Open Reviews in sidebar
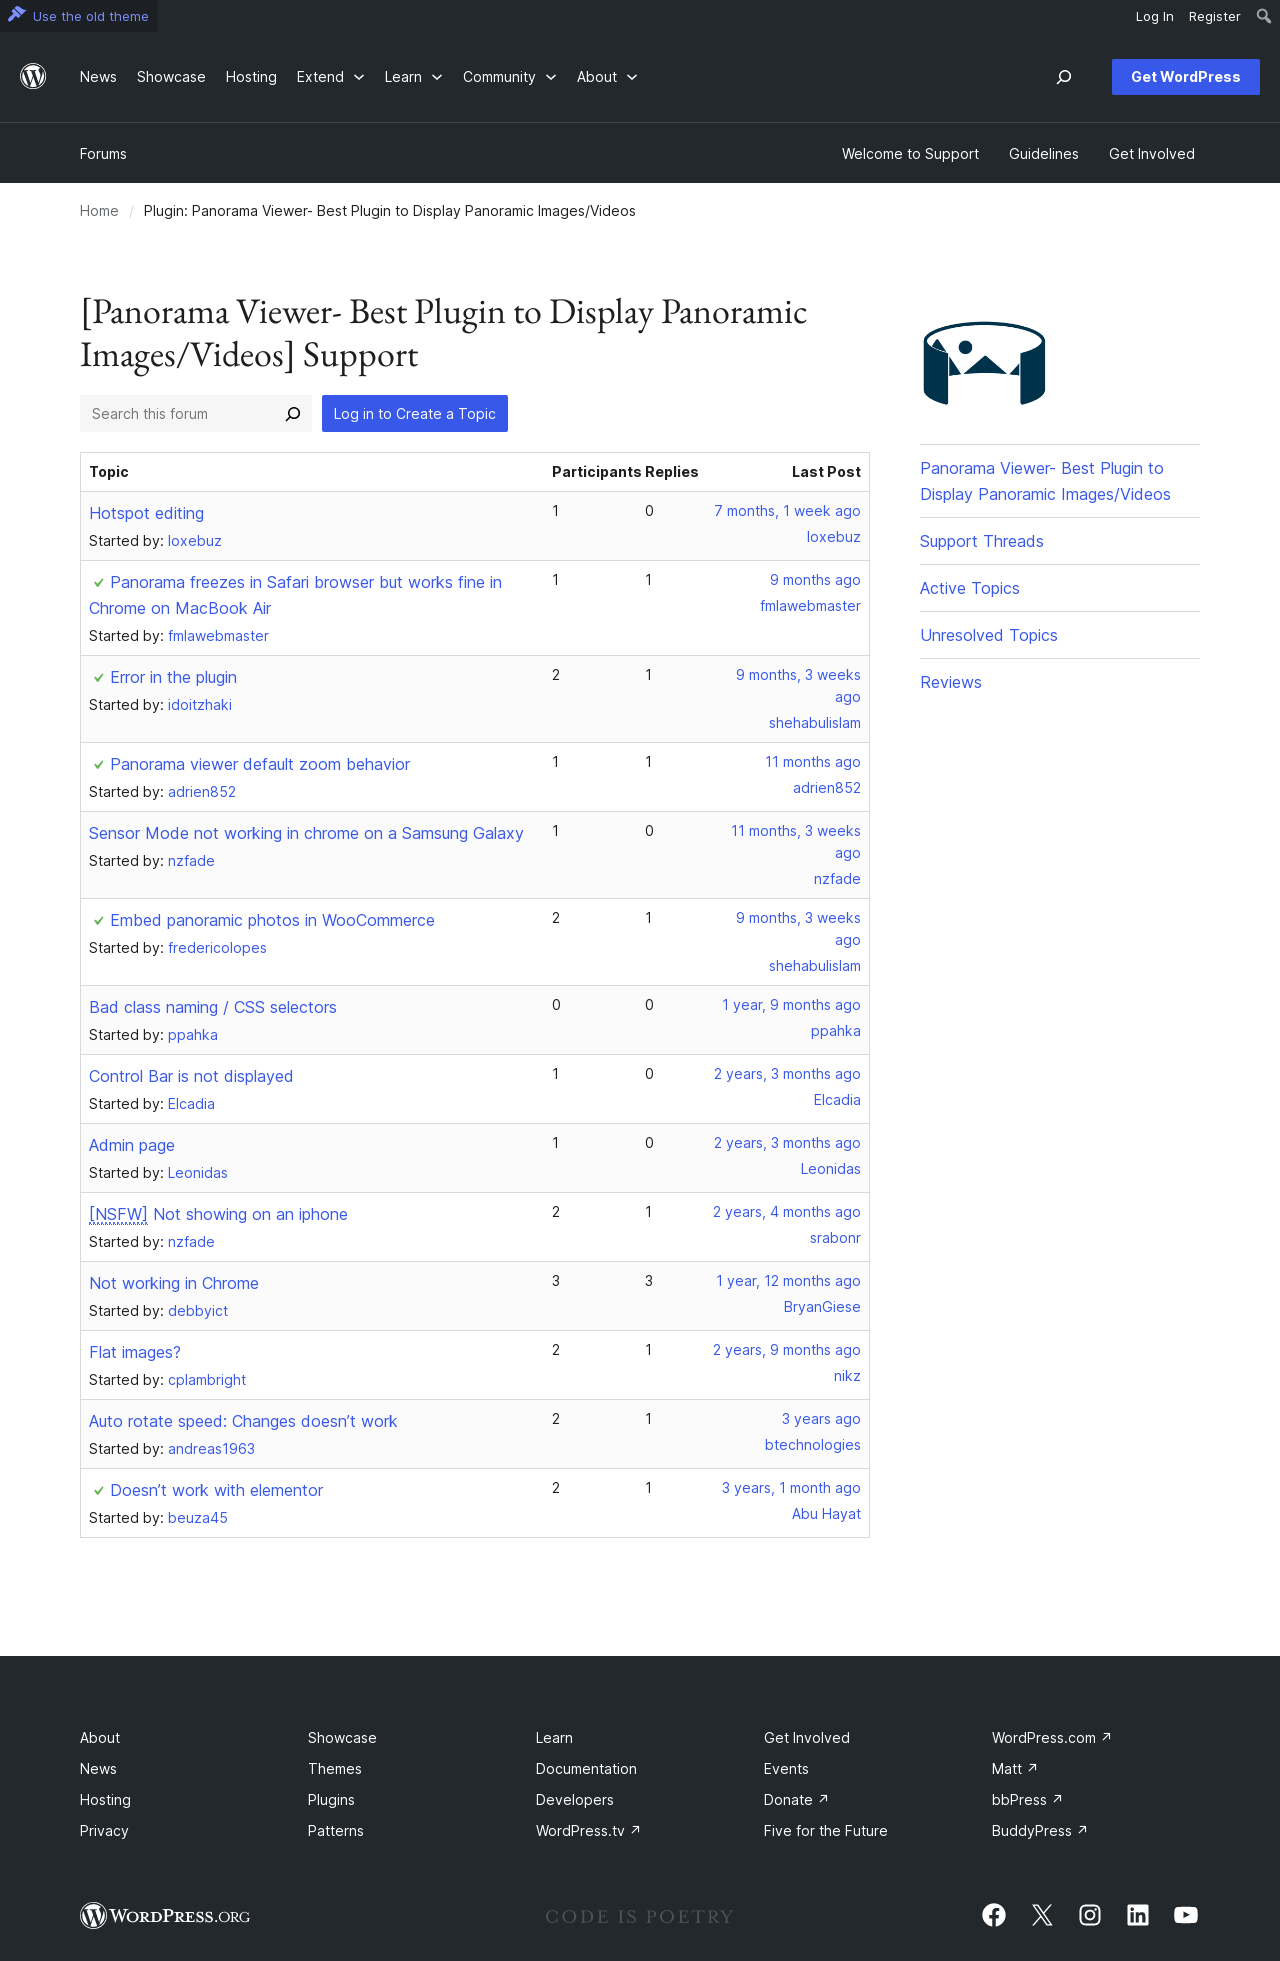The image size is (1280, 1961). tap(951, 682)
